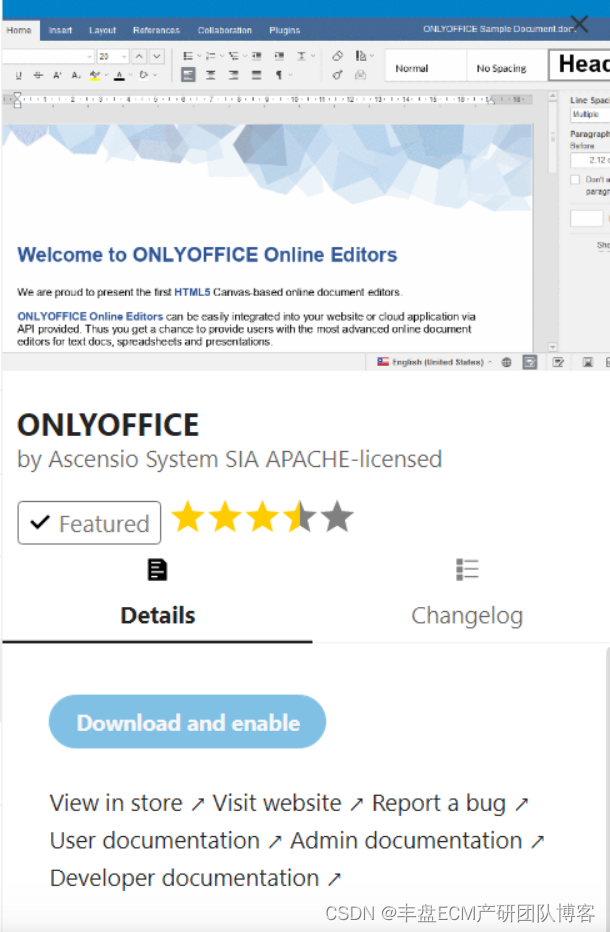Open the References tab
The height and width of the screenshot is (932, 610).
(x=156, y=30)
